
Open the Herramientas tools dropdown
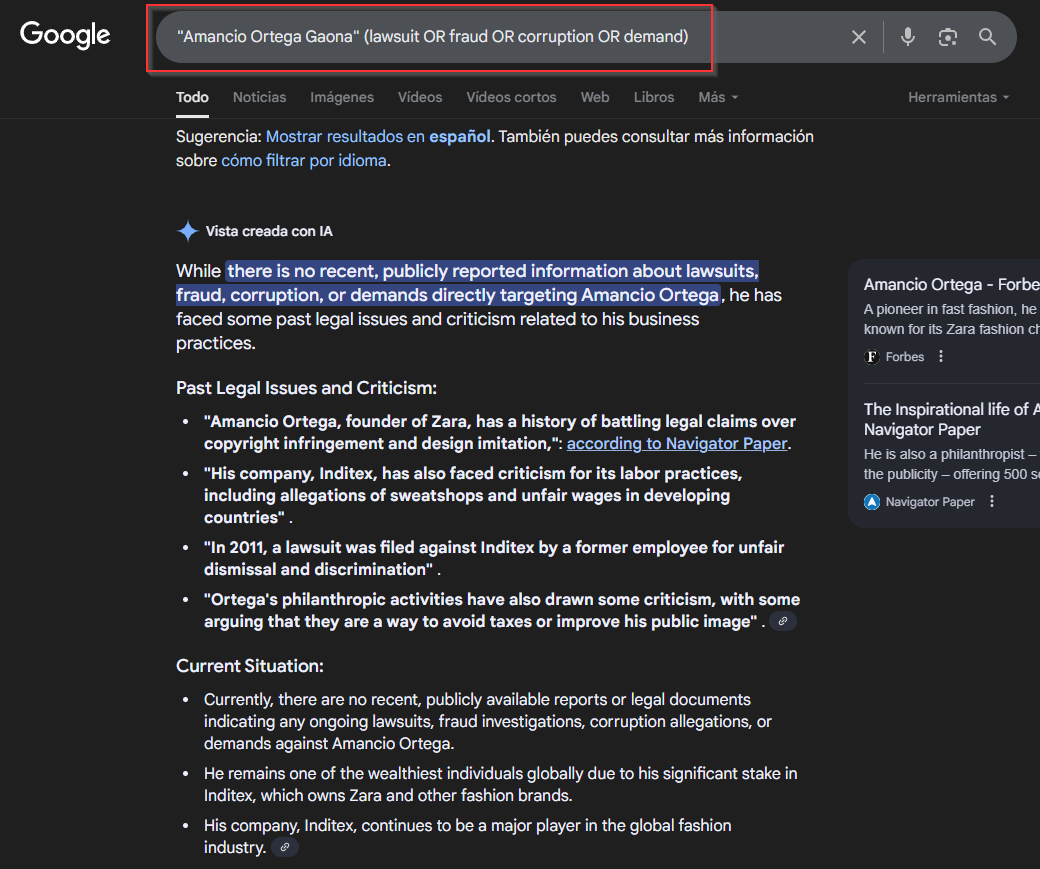(x=958, y=97)
